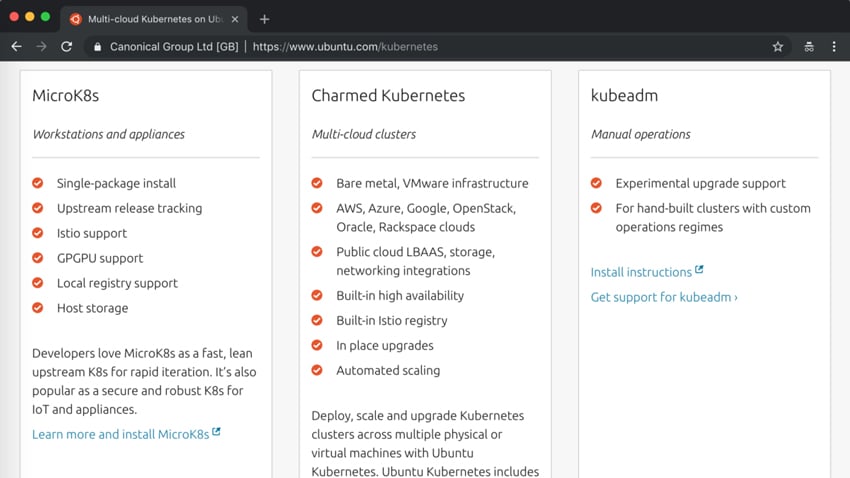Click the padlock site security icon
The width and height of the screenshot is (850, 478).
pos(97,47)
